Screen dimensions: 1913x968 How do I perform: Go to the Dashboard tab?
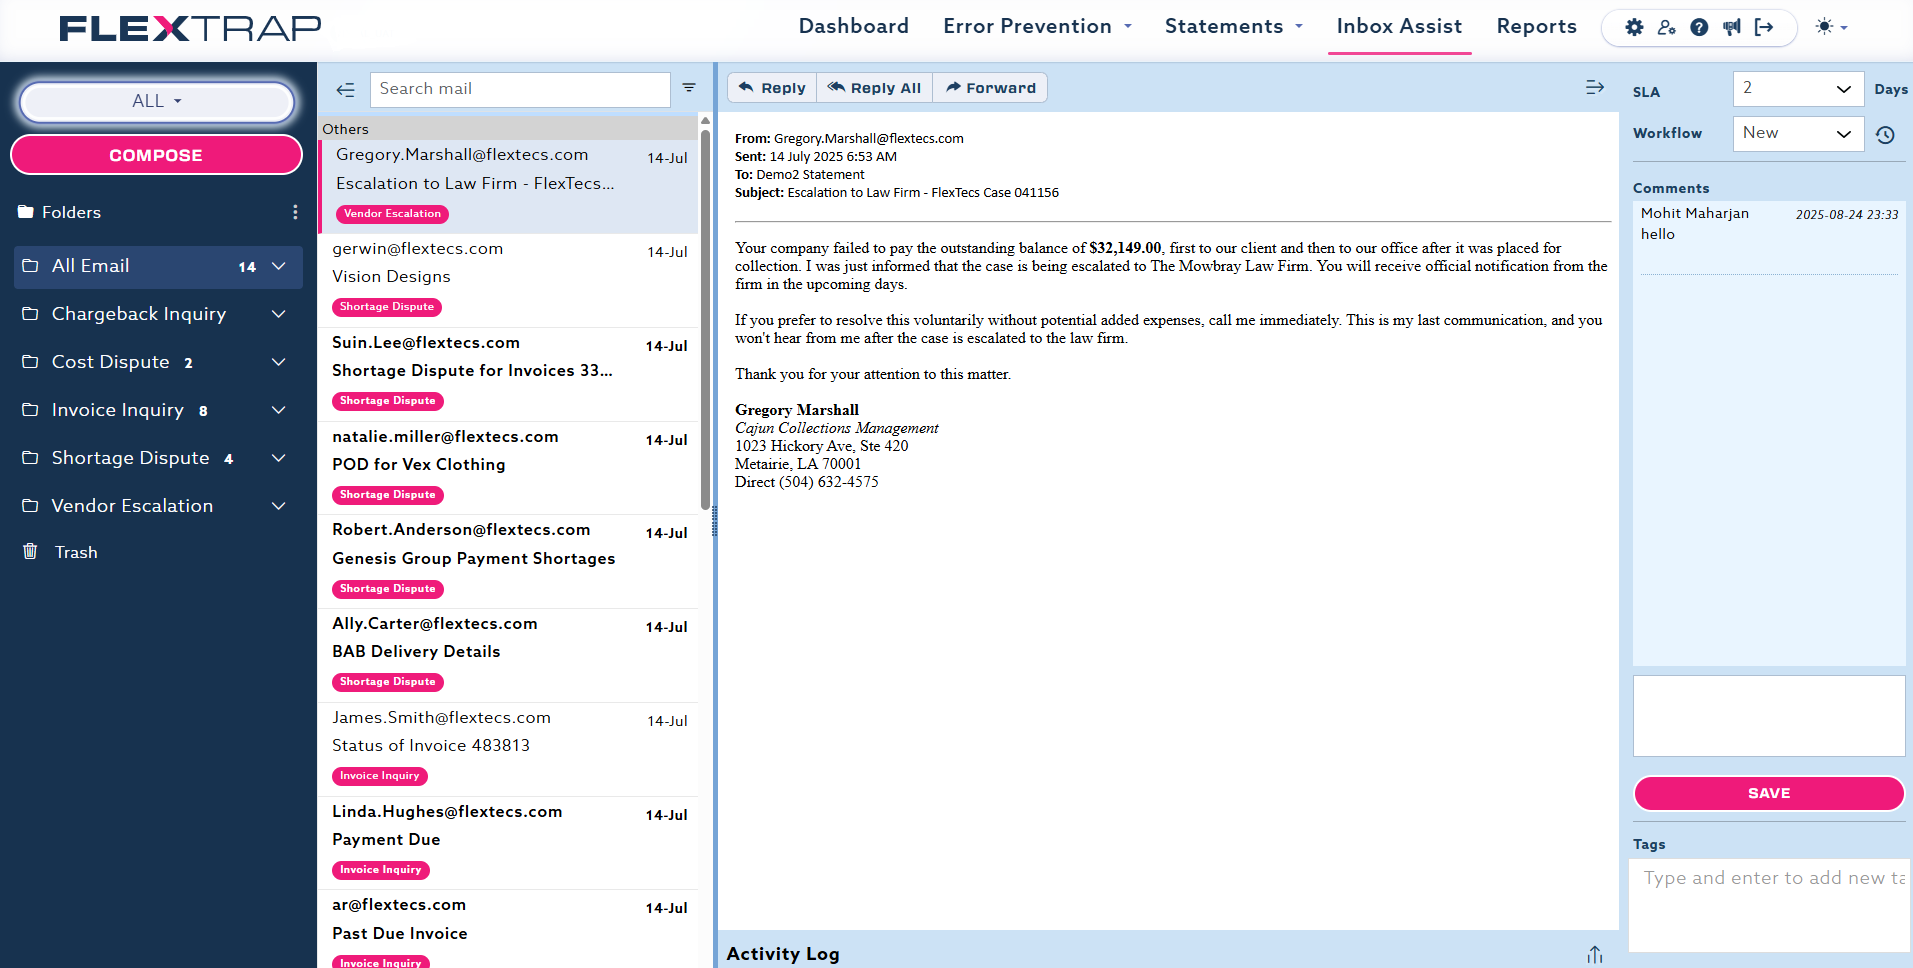[x=853, y=27]
